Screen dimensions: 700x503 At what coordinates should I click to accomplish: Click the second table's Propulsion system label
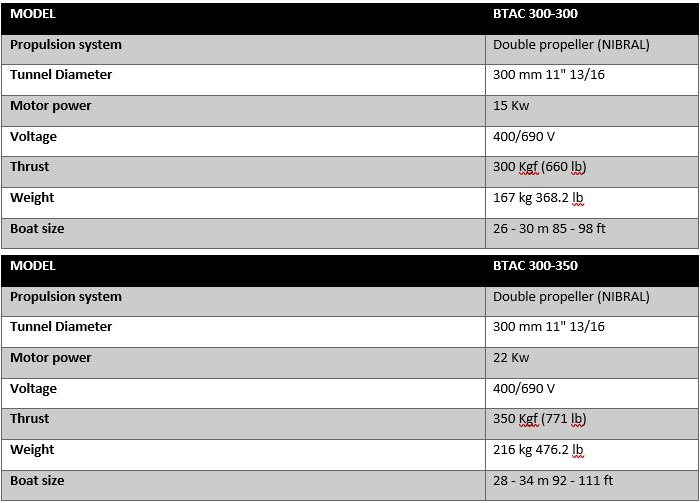[66, 297]
